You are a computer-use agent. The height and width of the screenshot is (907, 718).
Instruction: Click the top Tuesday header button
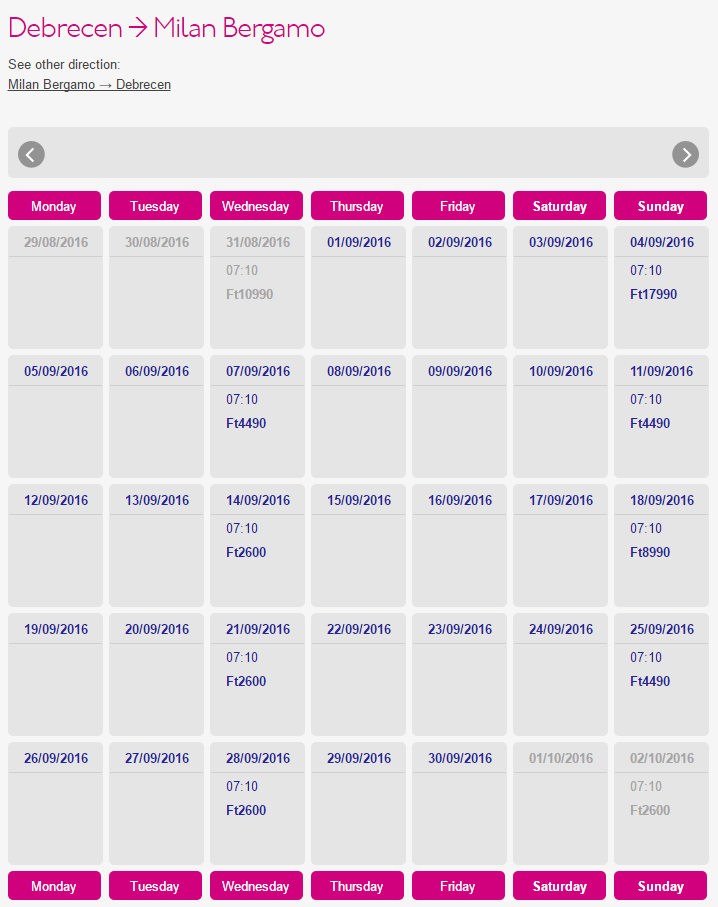156,206
